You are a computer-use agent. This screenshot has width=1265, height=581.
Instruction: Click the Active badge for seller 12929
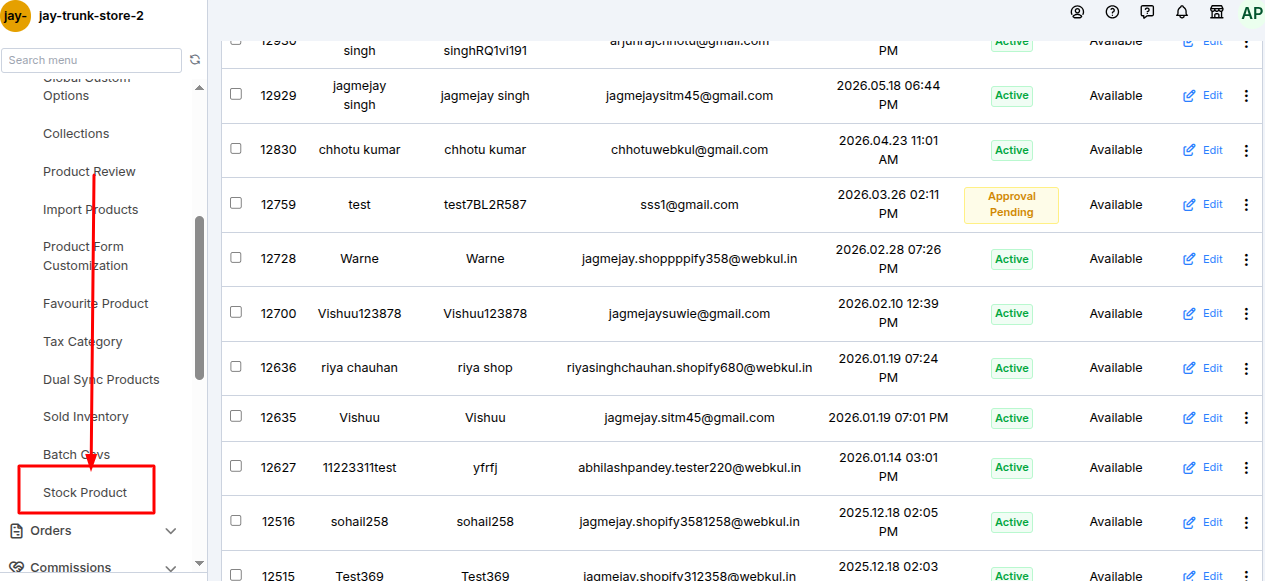click(x=1011, y=96)
